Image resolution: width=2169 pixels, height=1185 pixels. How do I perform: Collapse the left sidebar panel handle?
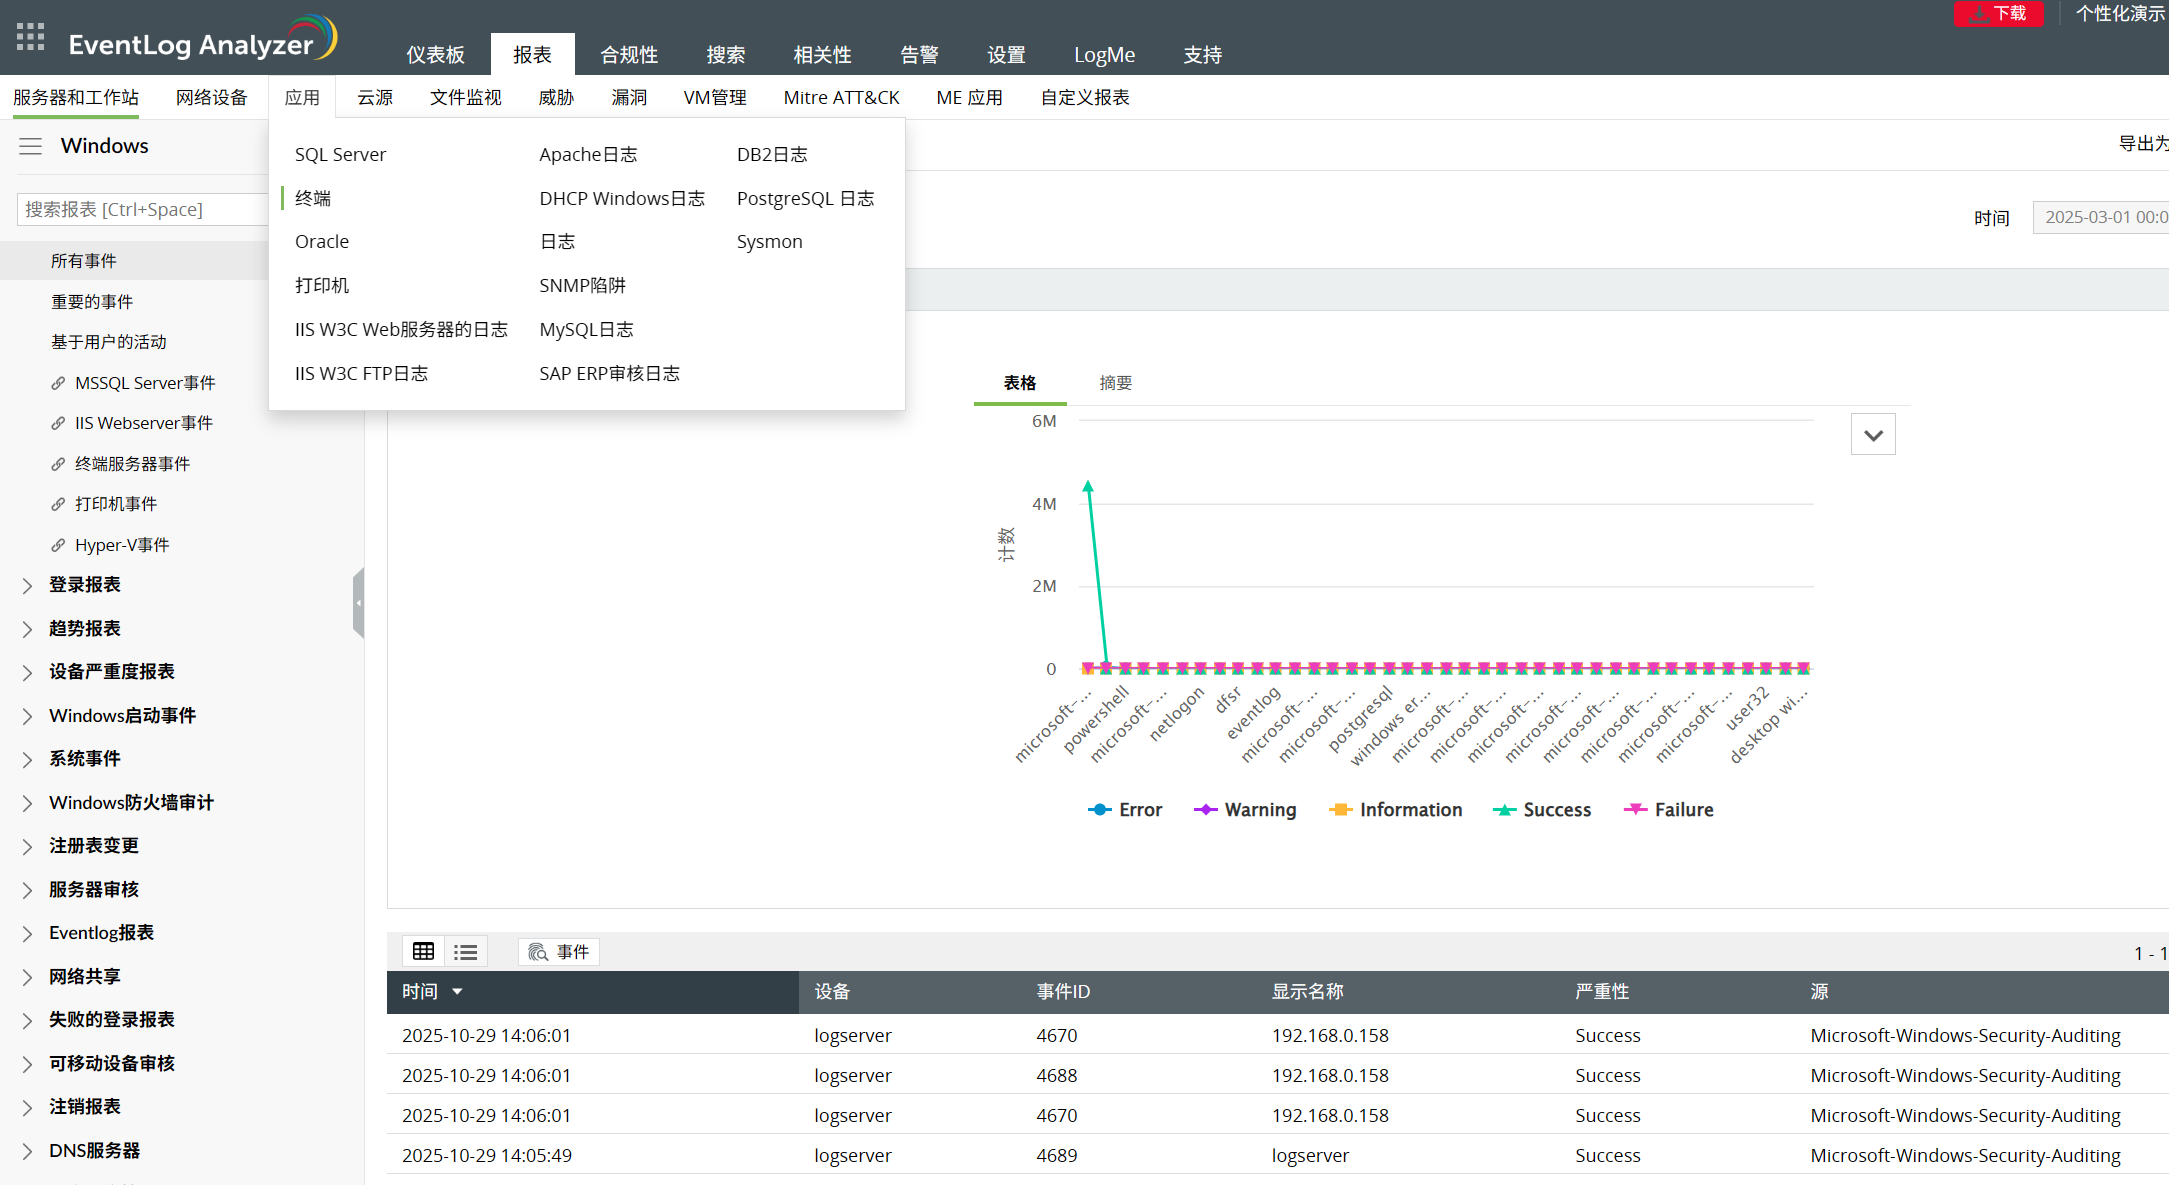point(358,603)
